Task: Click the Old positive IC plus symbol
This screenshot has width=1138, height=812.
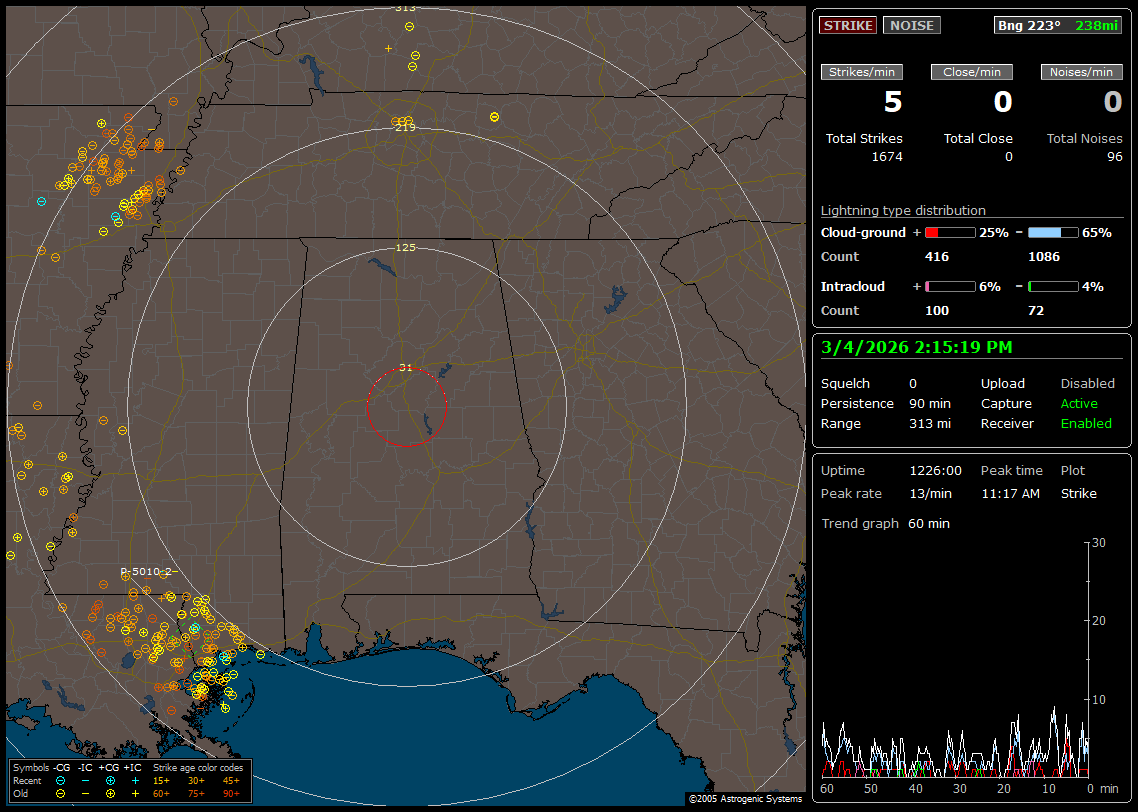Action: point(135,793)
